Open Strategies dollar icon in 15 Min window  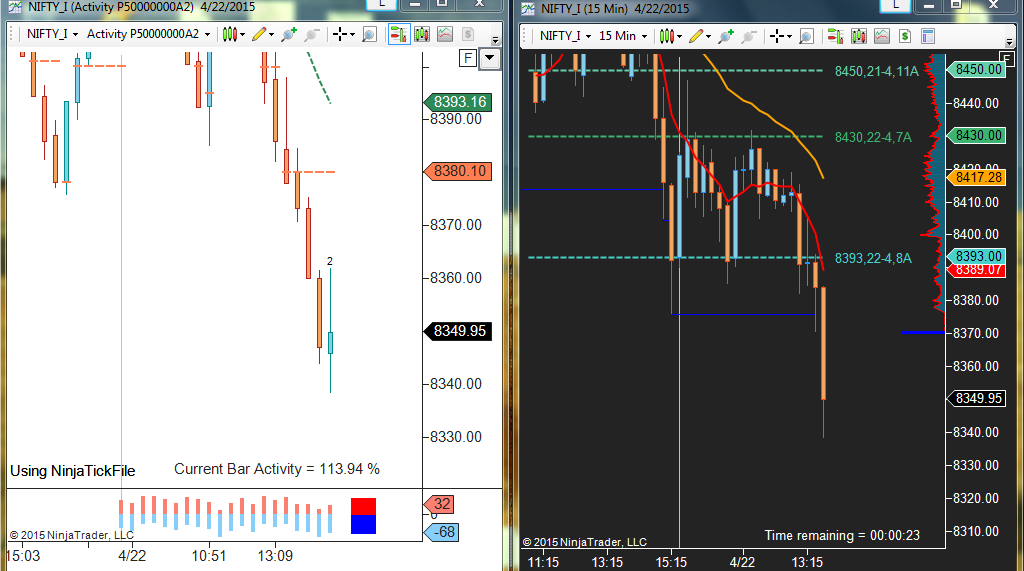[x=904, y=36]
